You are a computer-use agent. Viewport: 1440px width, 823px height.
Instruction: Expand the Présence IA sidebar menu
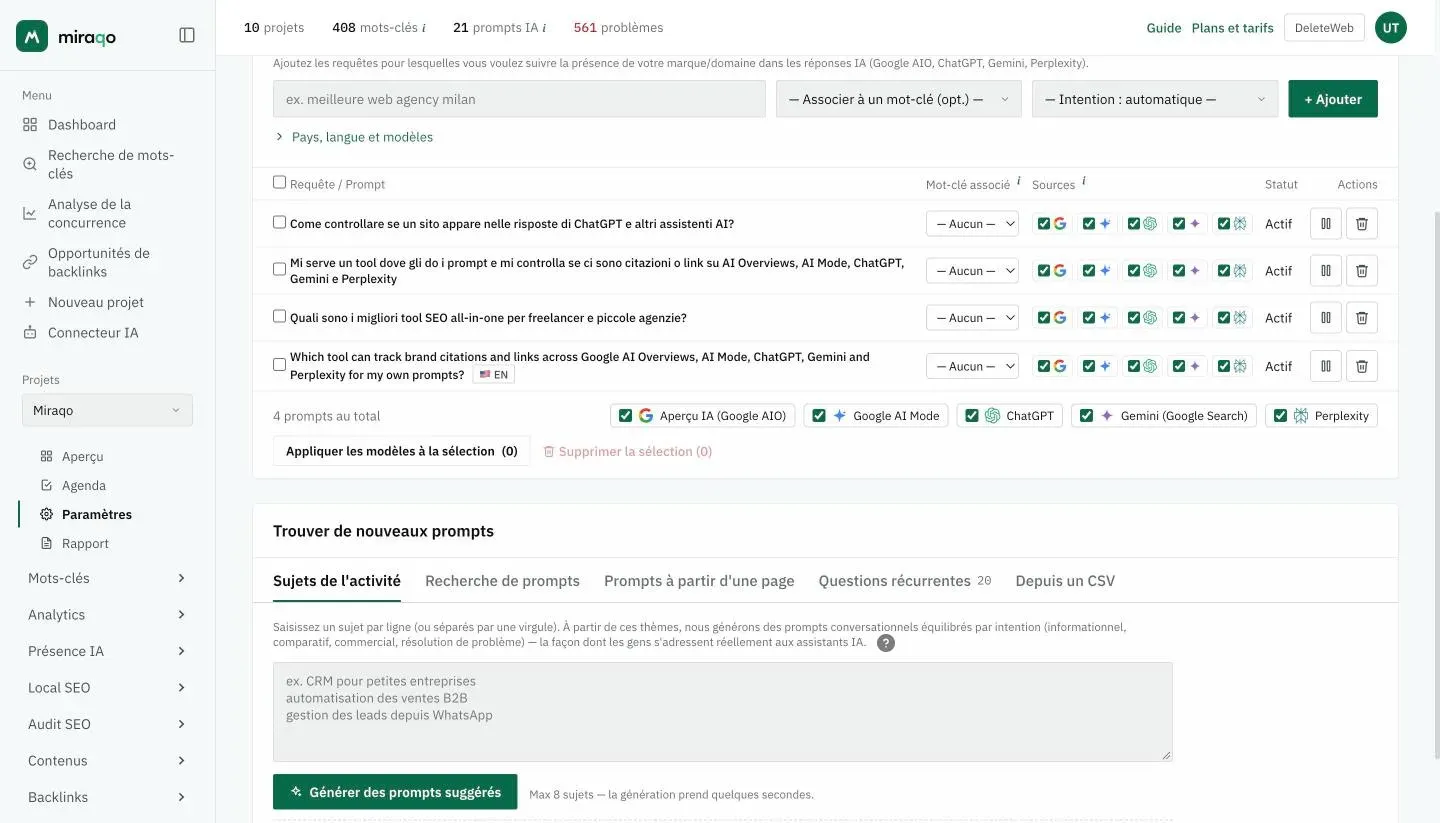[x=107, y=651]
